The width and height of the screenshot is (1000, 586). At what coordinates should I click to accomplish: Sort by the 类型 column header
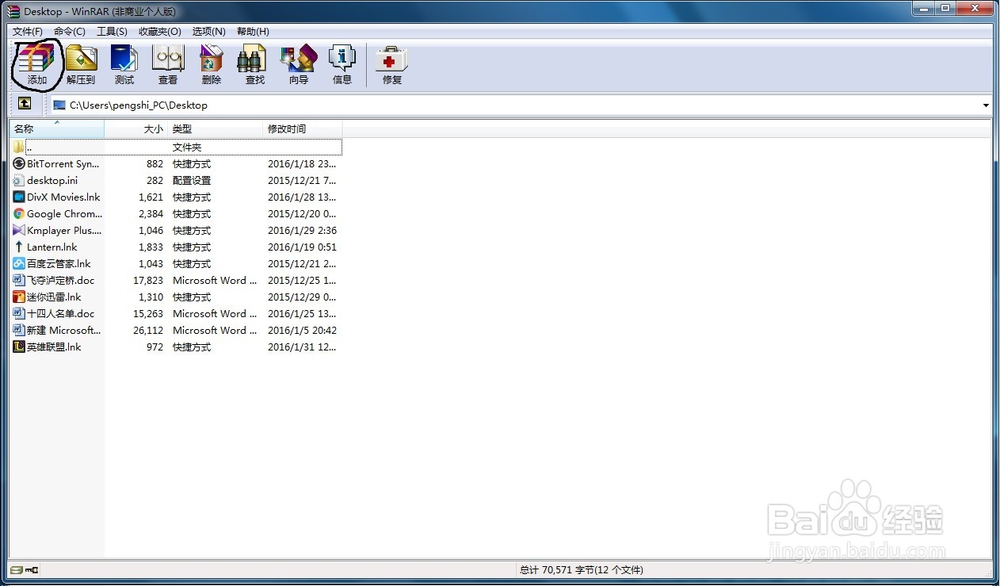pos(215,129)
